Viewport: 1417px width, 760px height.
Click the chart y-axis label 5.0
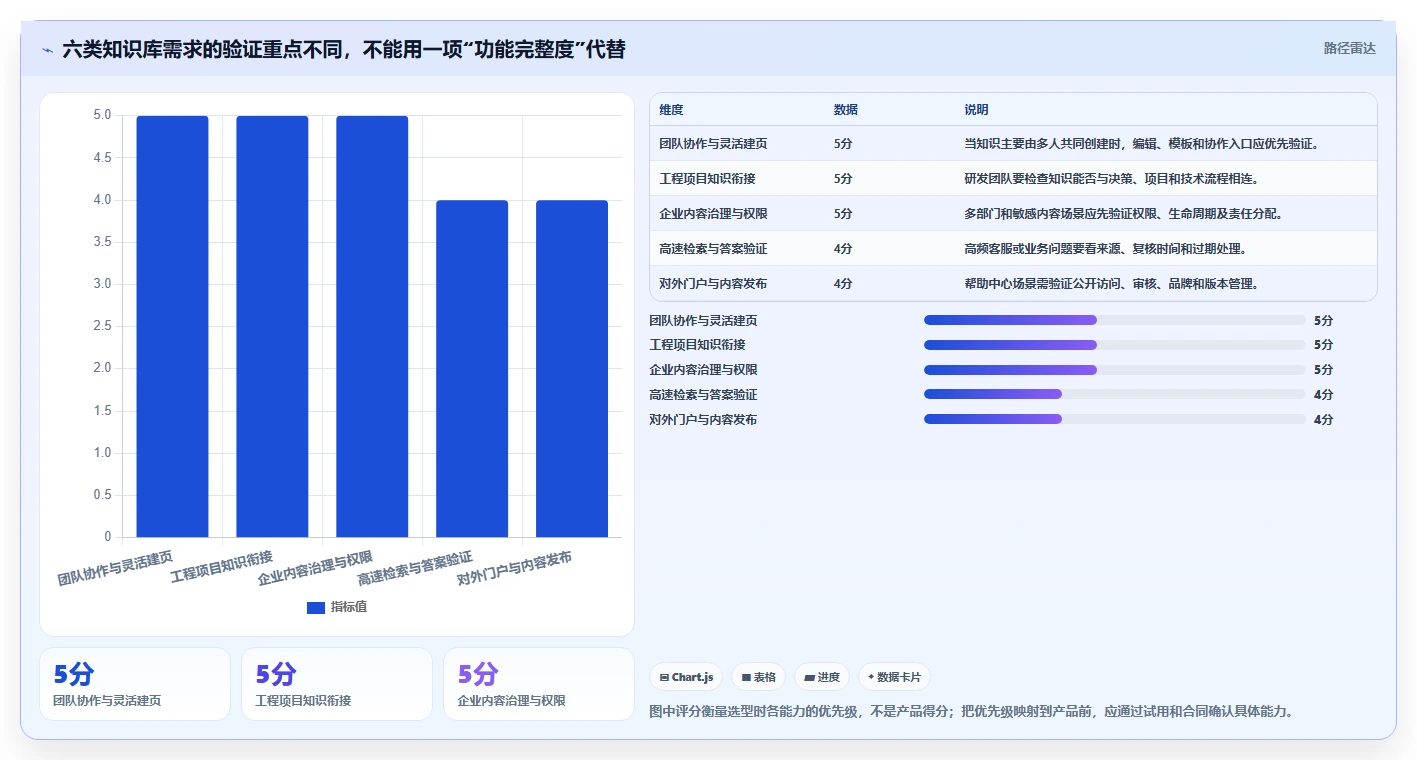click(102, 115)
